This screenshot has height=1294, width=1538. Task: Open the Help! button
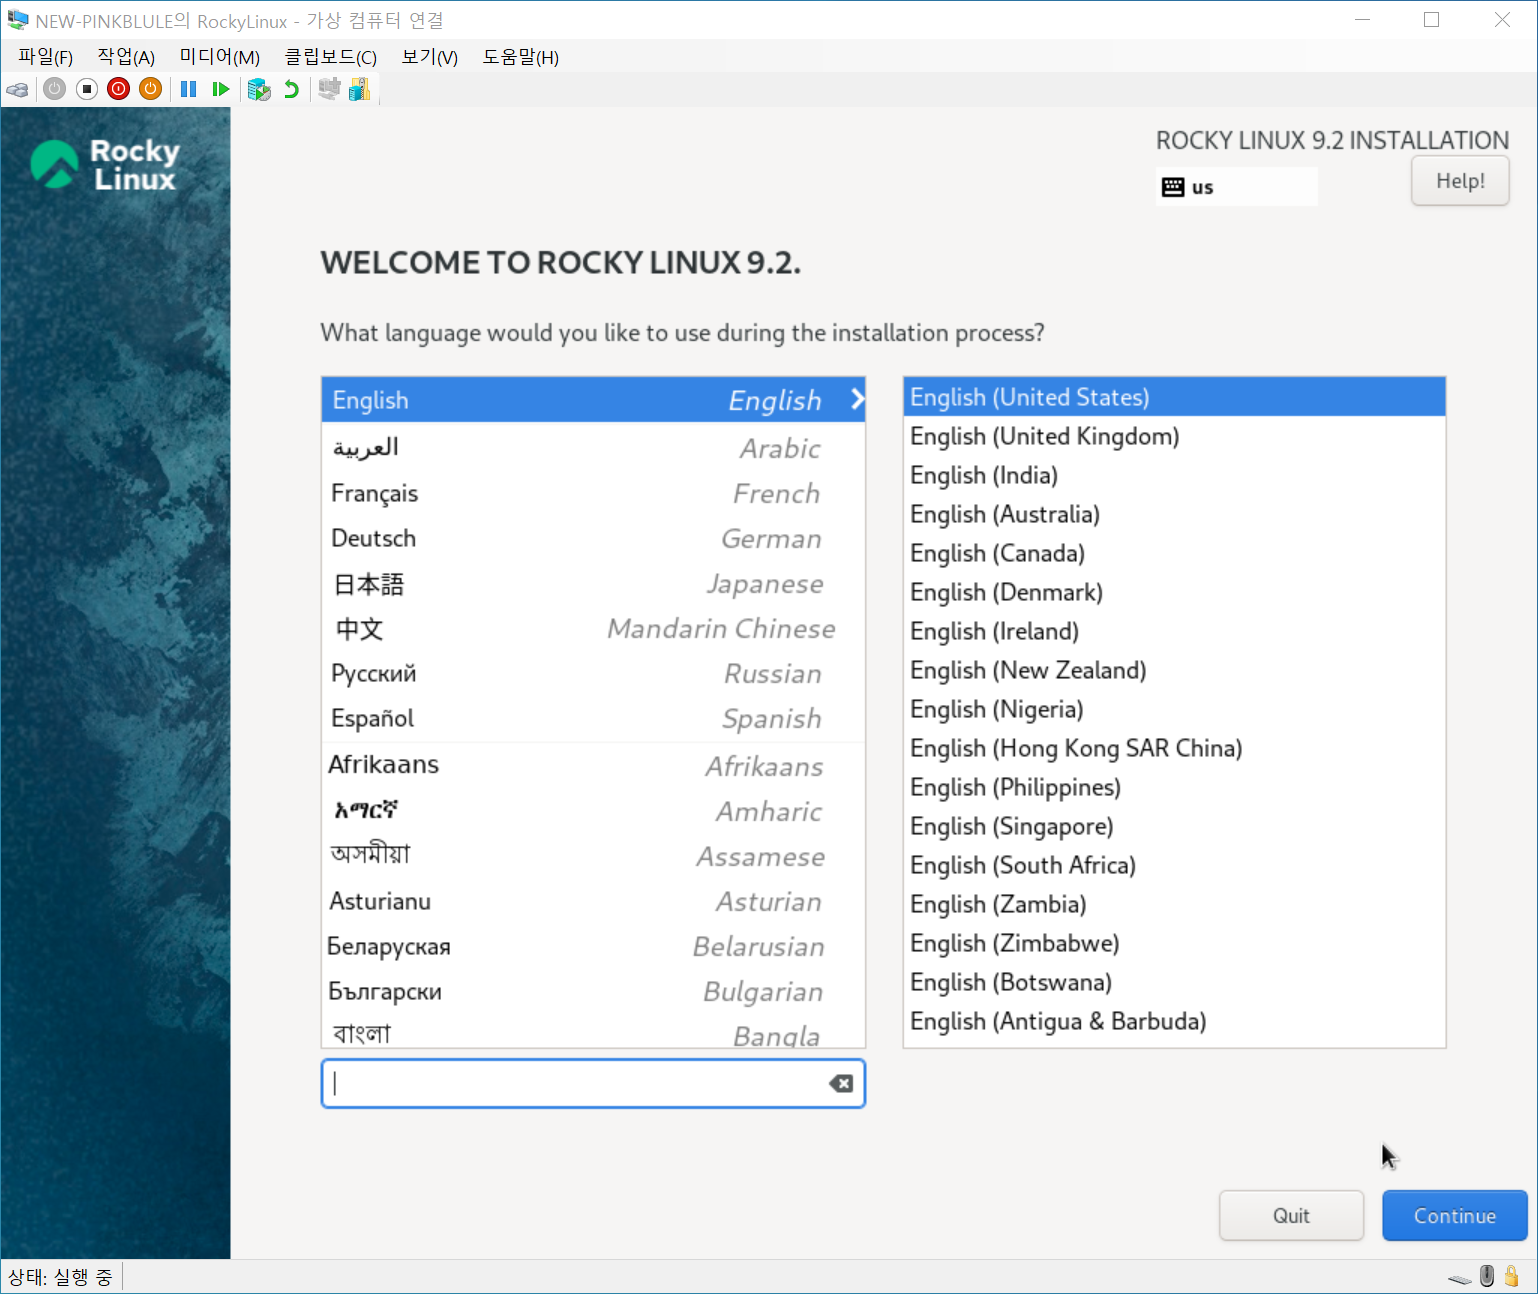click(1460, 181)
